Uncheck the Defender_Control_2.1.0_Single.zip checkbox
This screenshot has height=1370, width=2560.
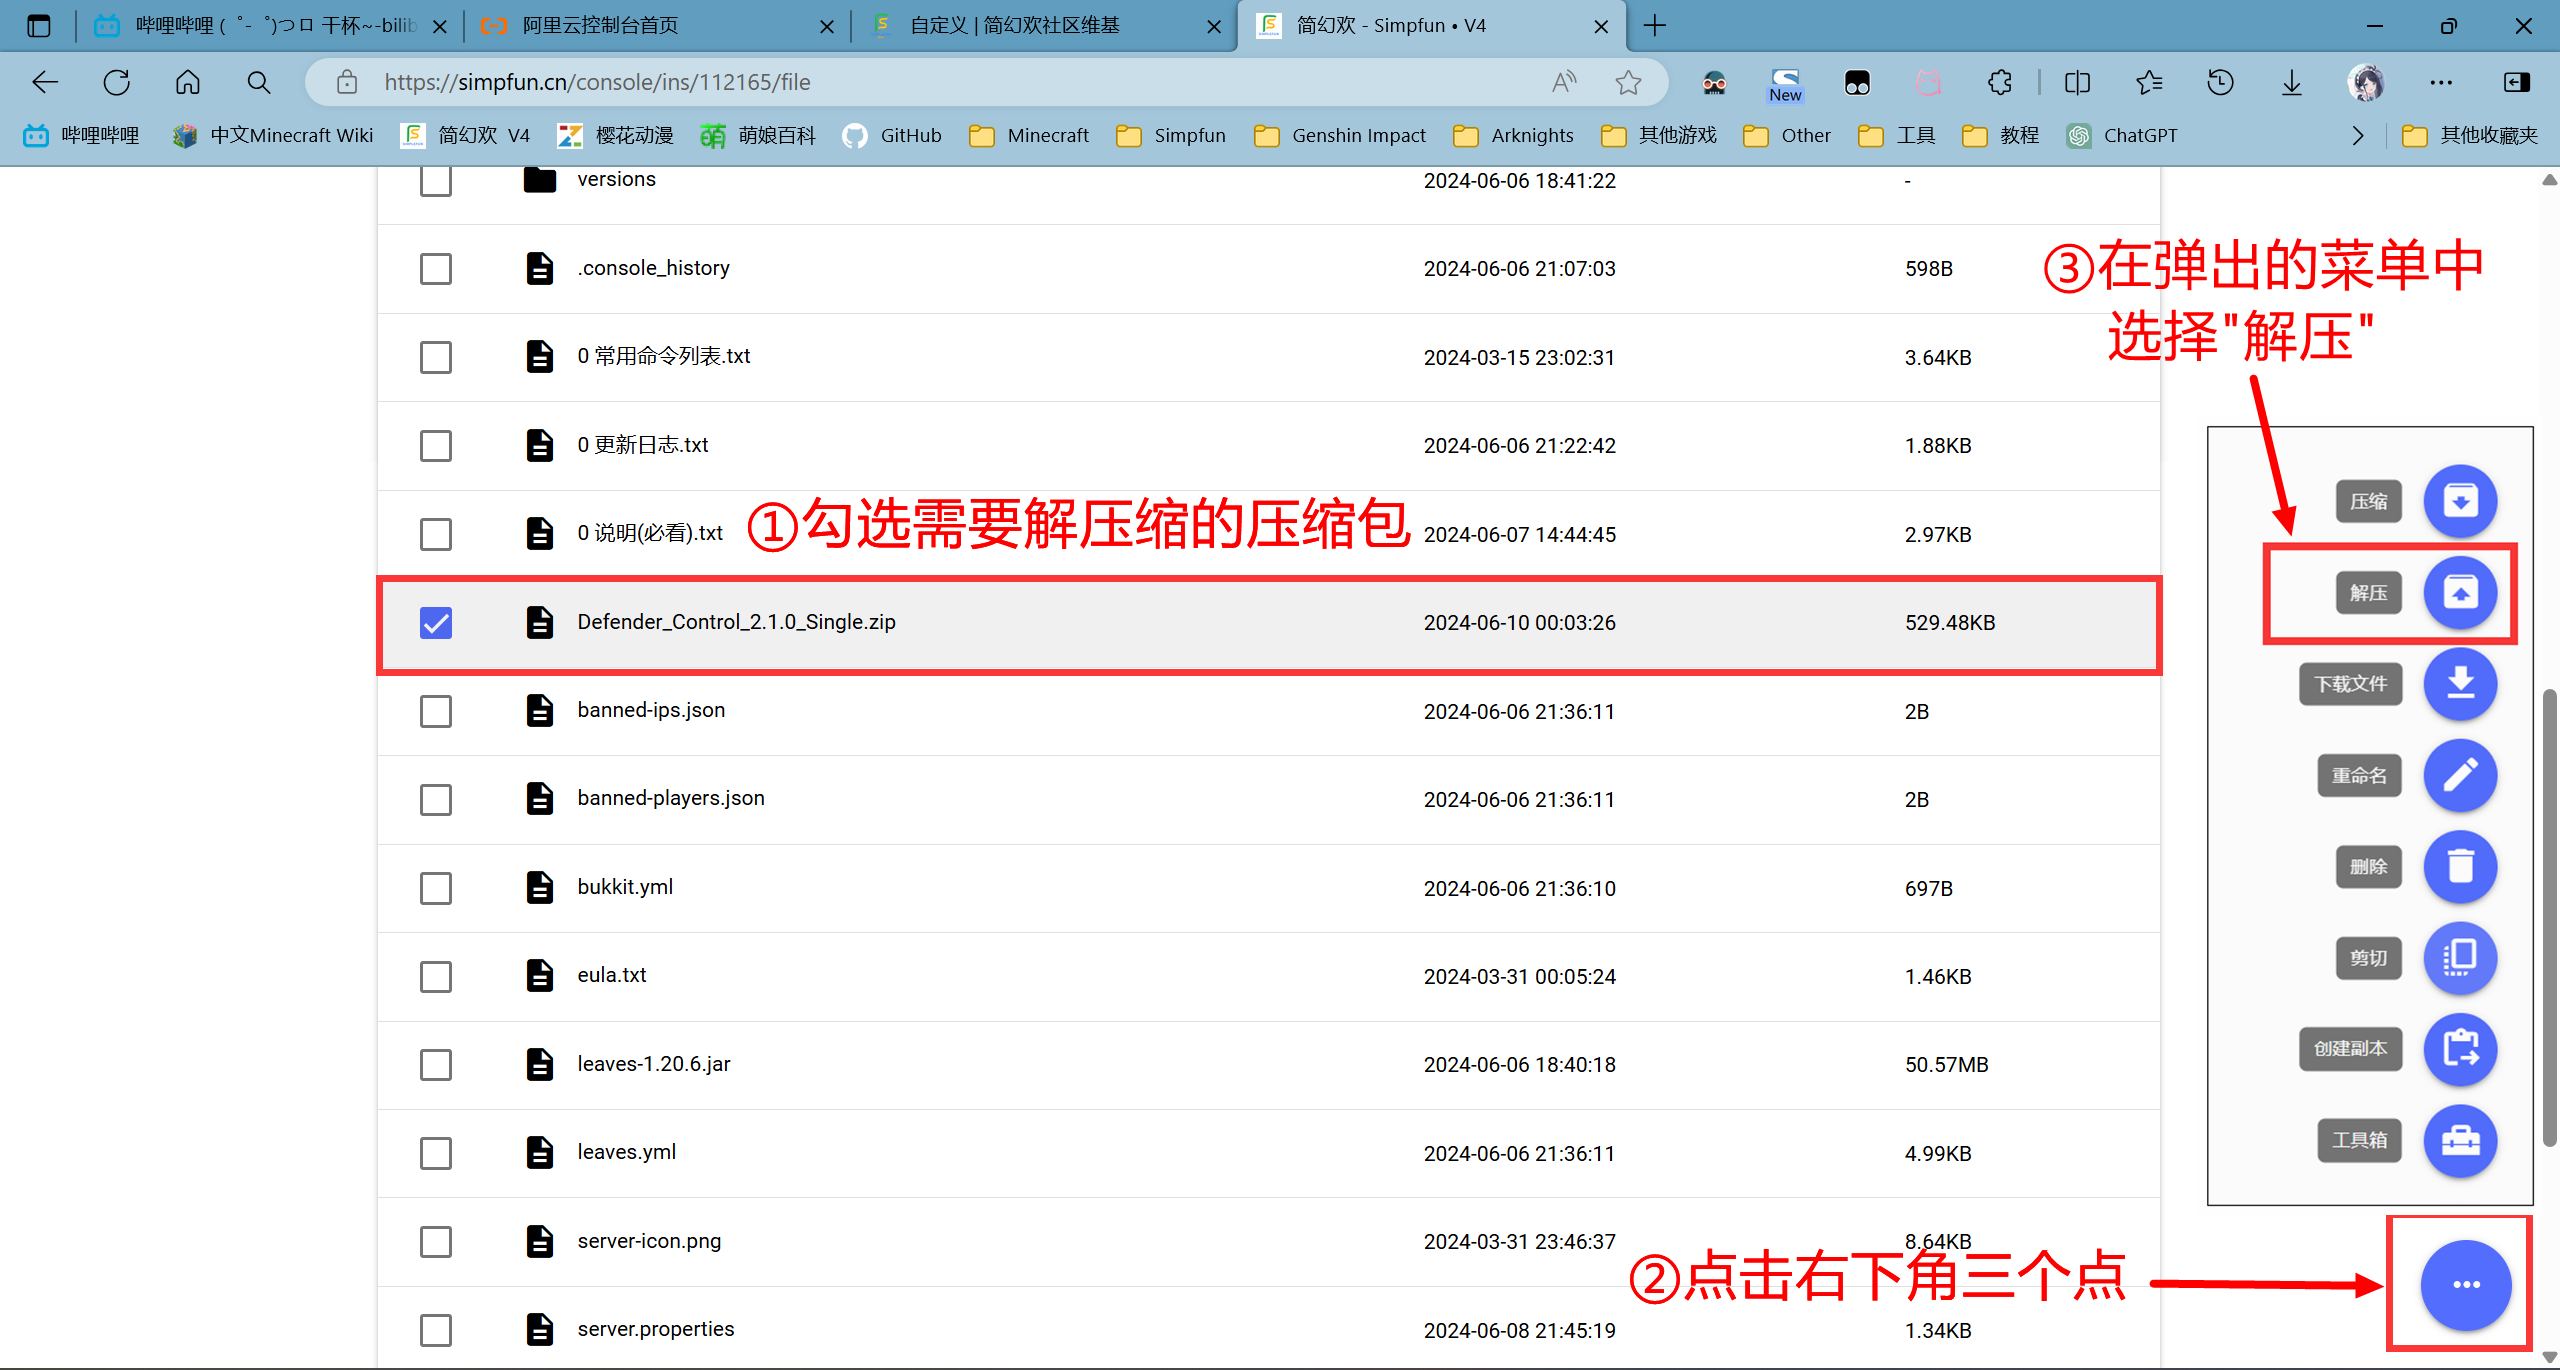(x=436, y=622)
